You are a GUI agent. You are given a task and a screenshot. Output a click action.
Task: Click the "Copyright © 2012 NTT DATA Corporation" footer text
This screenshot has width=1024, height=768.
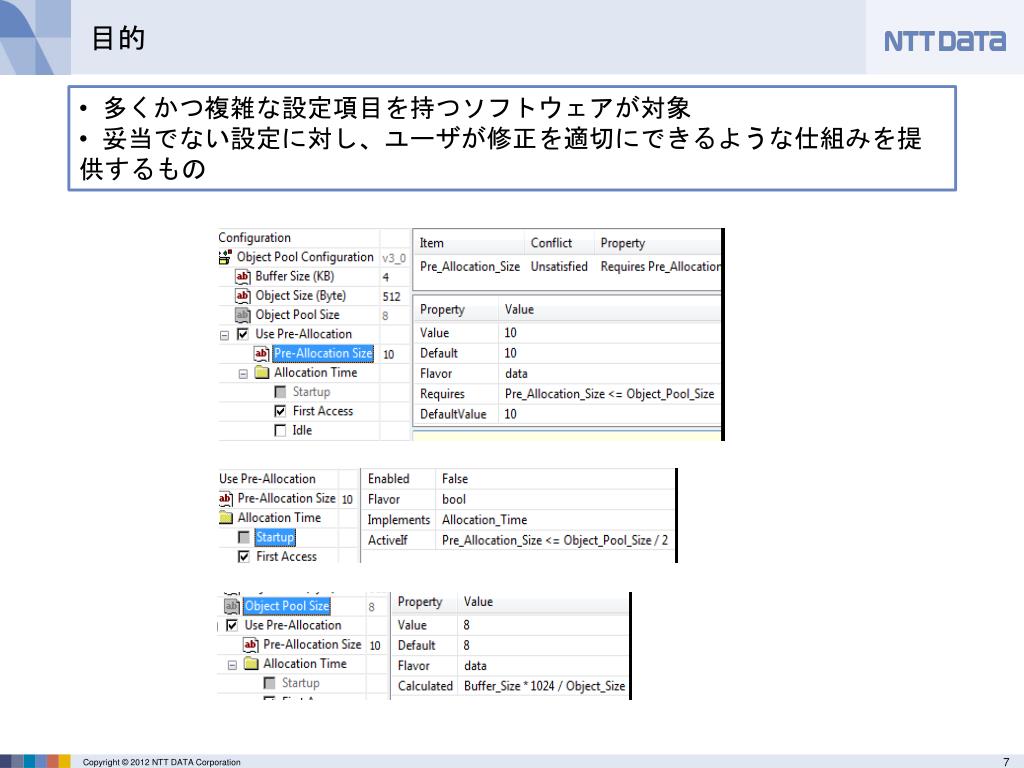[161, 762]
